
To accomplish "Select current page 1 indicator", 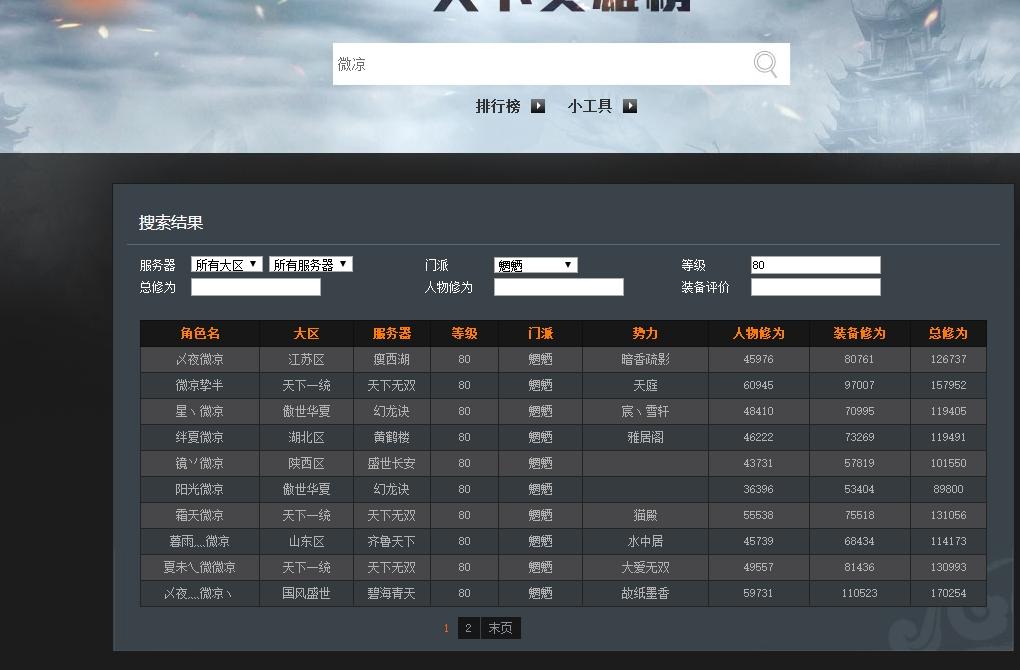I will pos(446,628).
